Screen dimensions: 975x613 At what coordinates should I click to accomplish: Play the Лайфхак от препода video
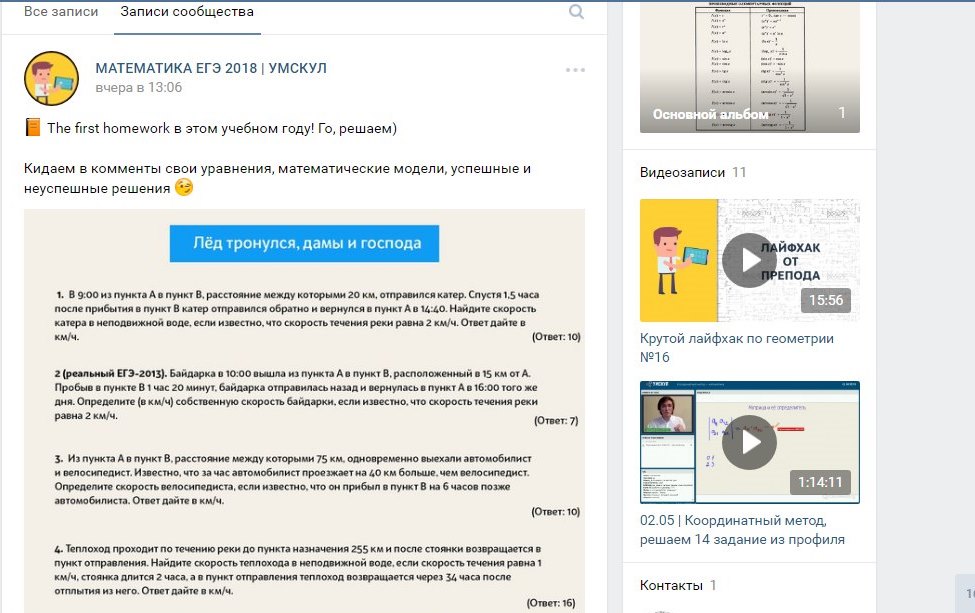(749, 260)
